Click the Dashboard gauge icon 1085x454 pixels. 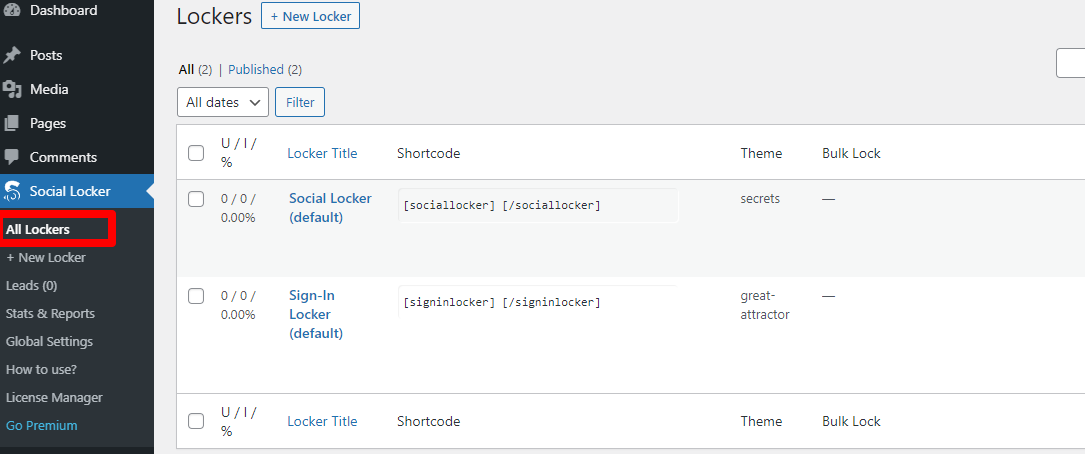coord(12,11)
